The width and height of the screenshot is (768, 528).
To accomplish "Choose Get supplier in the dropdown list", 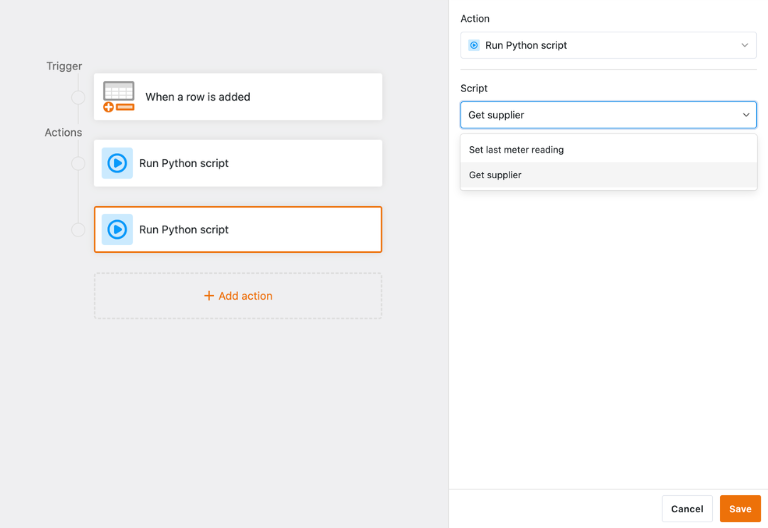I will coord(495,175).
